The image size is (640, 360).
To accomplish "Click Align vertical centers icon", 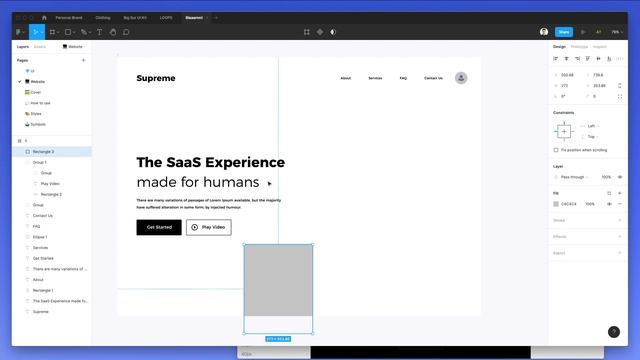I will pyautogui.click(x=598, y=59).
